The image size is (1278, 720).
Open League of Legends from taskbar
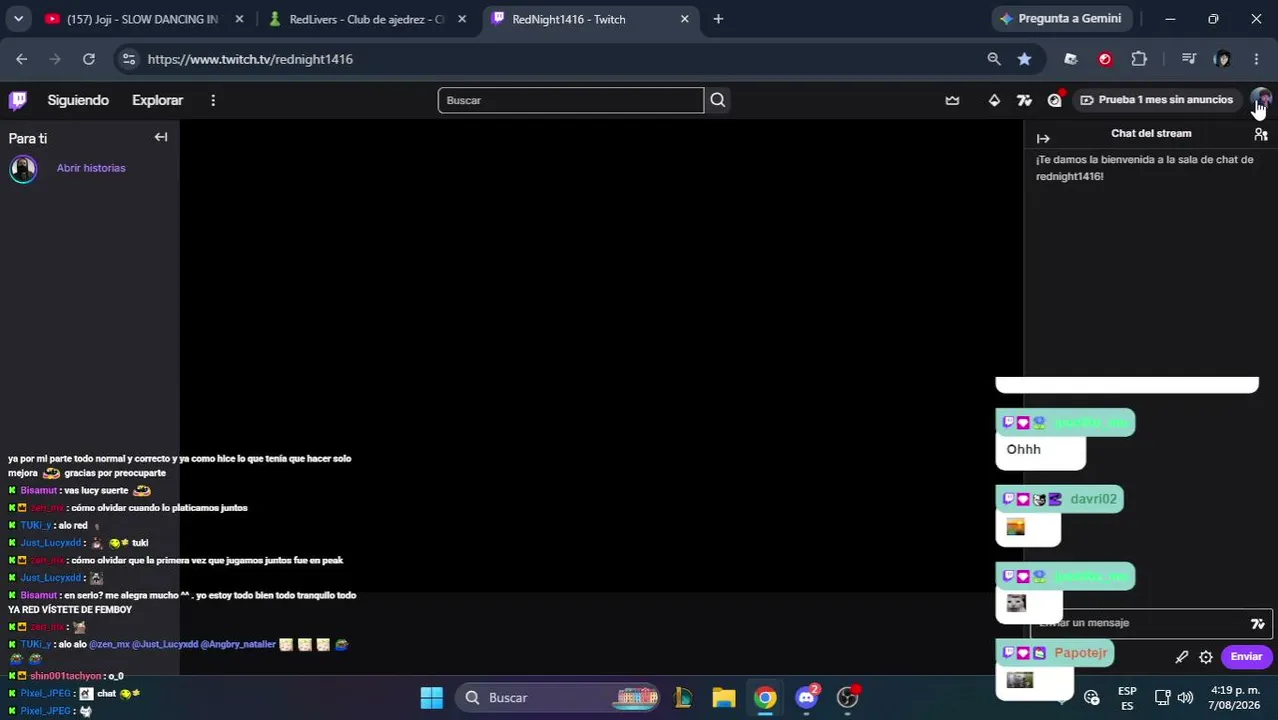point(683,698)
